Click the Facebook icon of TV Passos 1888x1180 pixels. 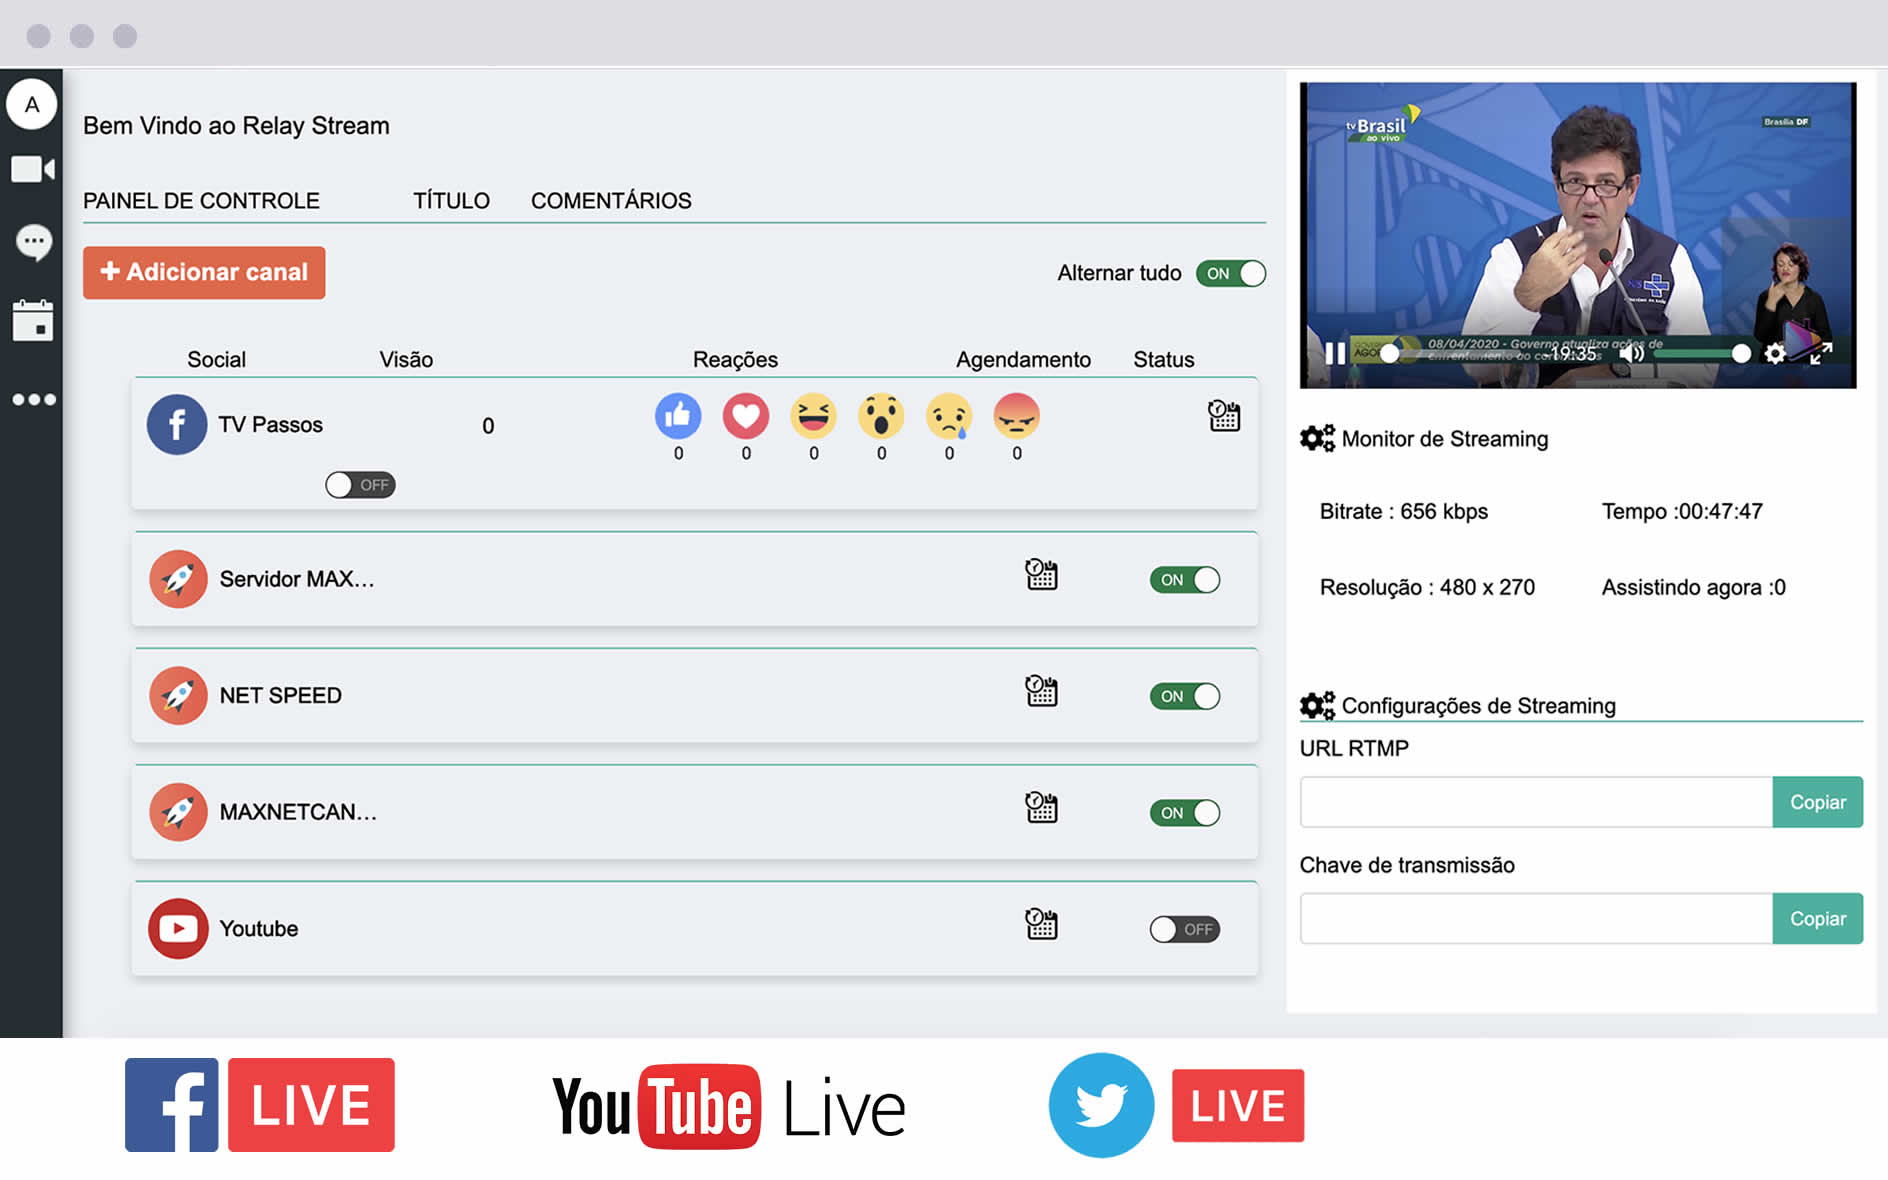click(177, 425)
